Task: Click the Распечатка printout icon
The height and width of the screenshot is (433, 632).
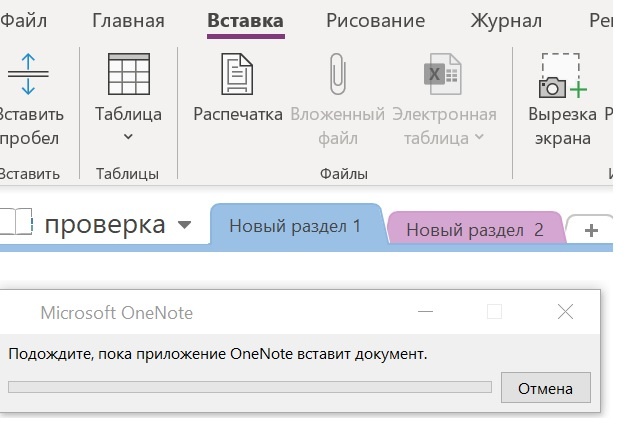Action: 237,74
